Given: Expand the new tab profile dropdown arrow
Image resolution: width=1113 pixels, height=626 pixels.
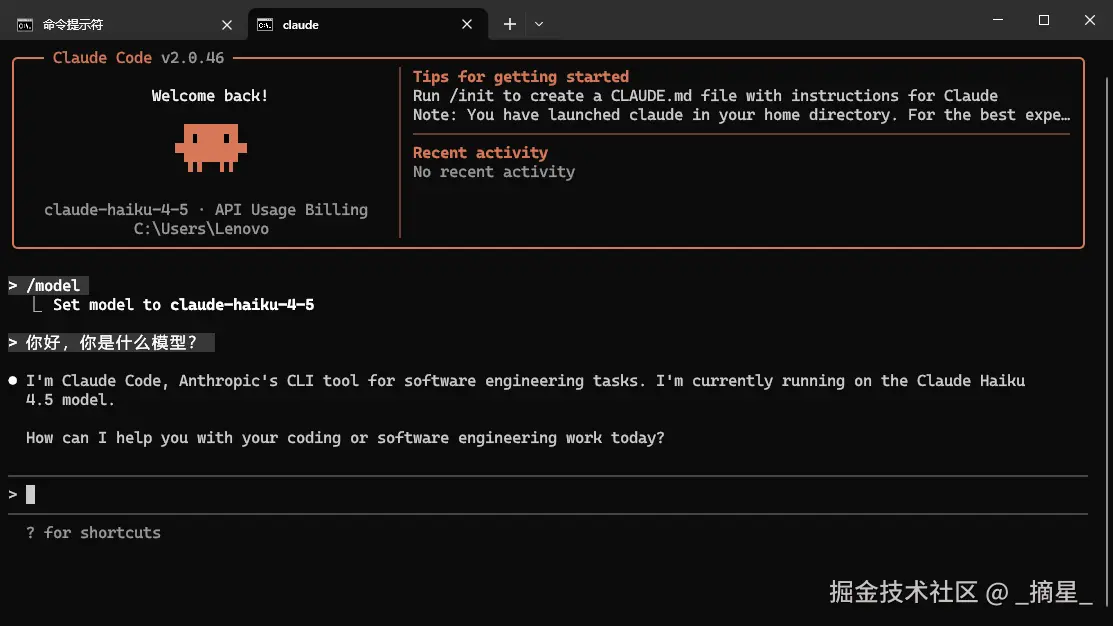Looking at the screenshot, I should (539, 24).
